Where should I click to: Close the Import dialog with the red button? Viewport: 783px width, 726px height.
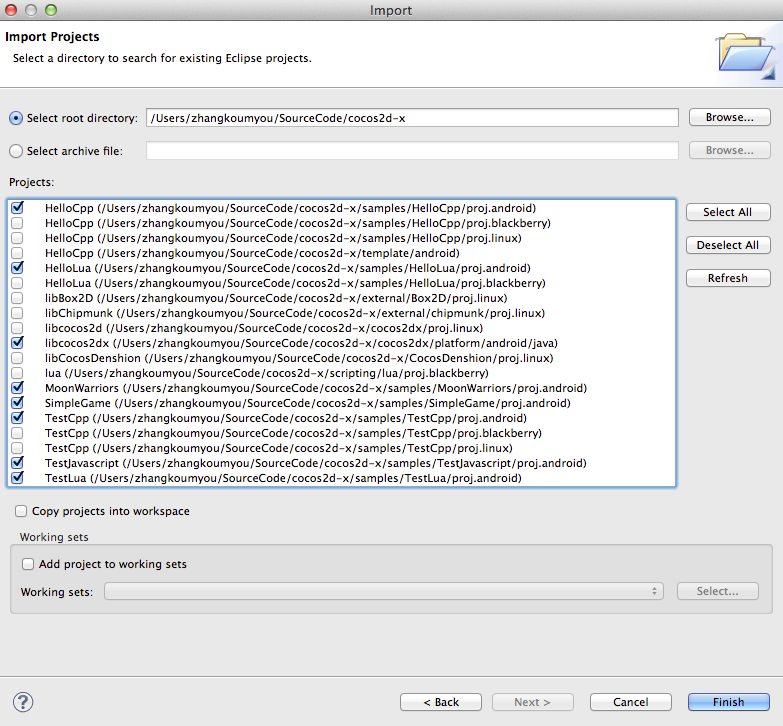tap(11, 10)
